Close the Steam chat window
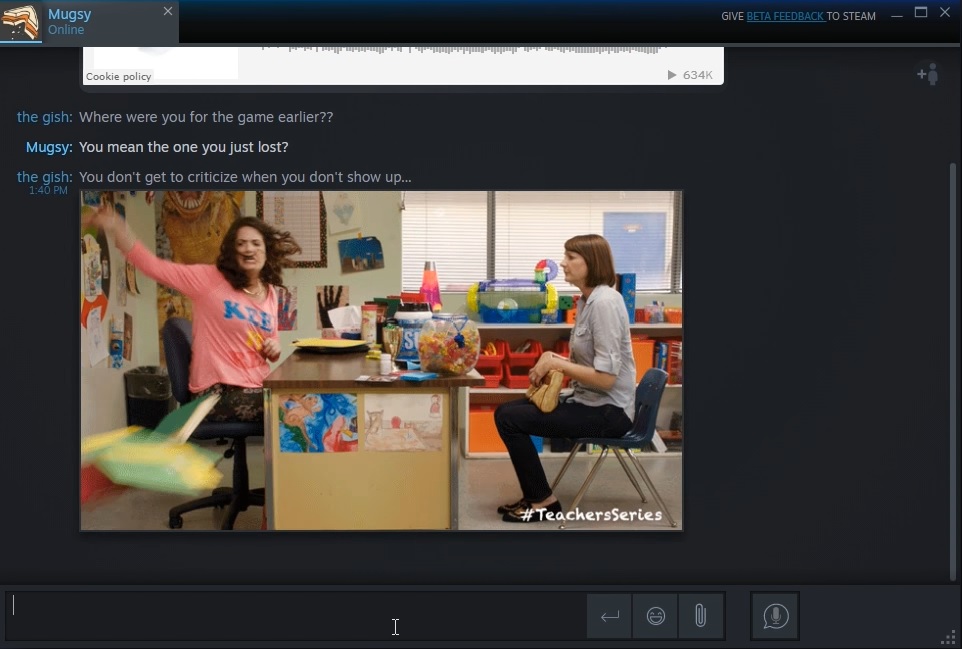This screenshot has width=962, height=649. point(945,12)
